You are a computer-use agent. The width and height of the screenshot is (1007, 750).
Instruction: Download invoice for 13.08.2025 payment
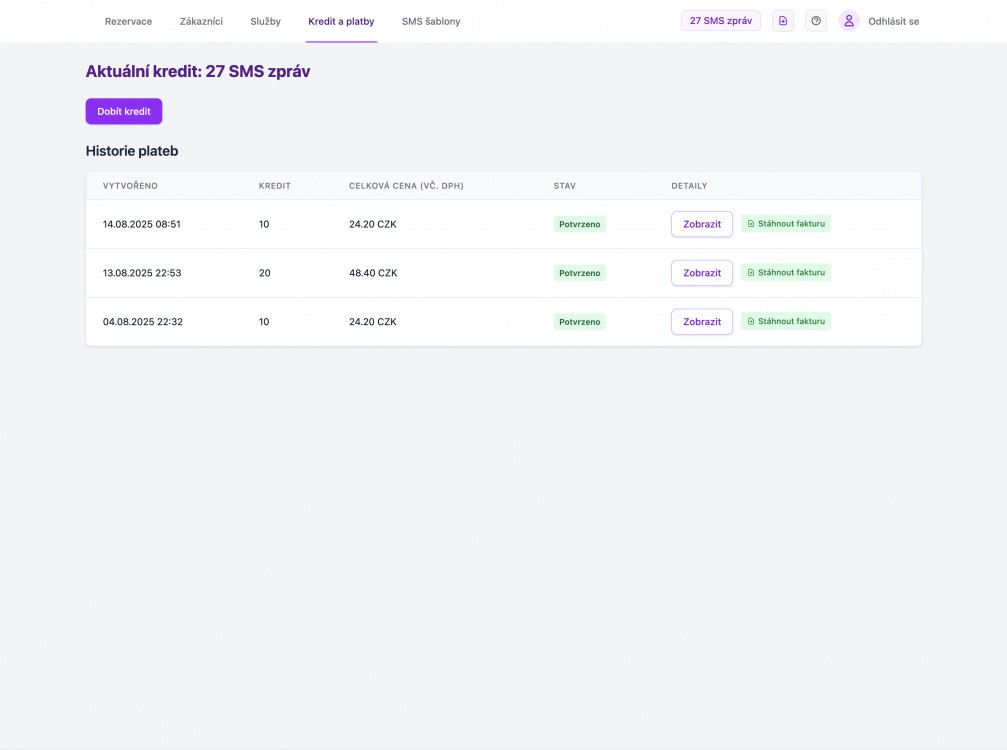pyautogui.click(x=786, y=272)
